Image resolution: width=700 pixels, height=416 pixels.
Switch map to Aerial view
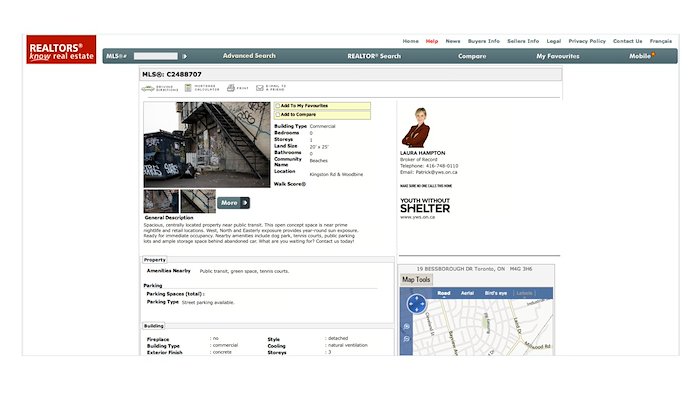468,293
